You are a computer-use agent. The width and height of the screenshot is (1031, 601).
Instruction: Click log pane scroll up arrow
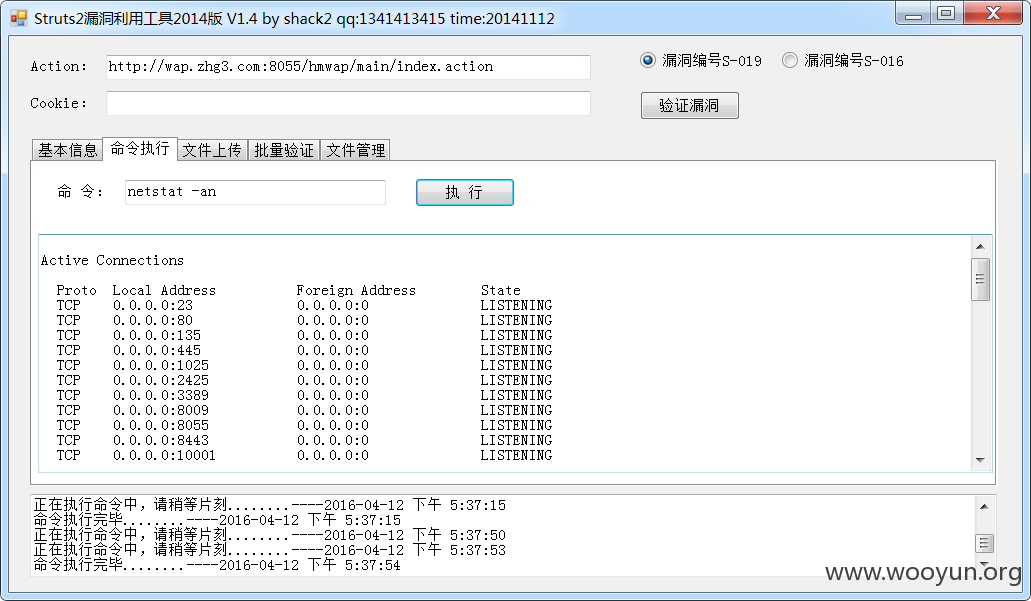984,506
